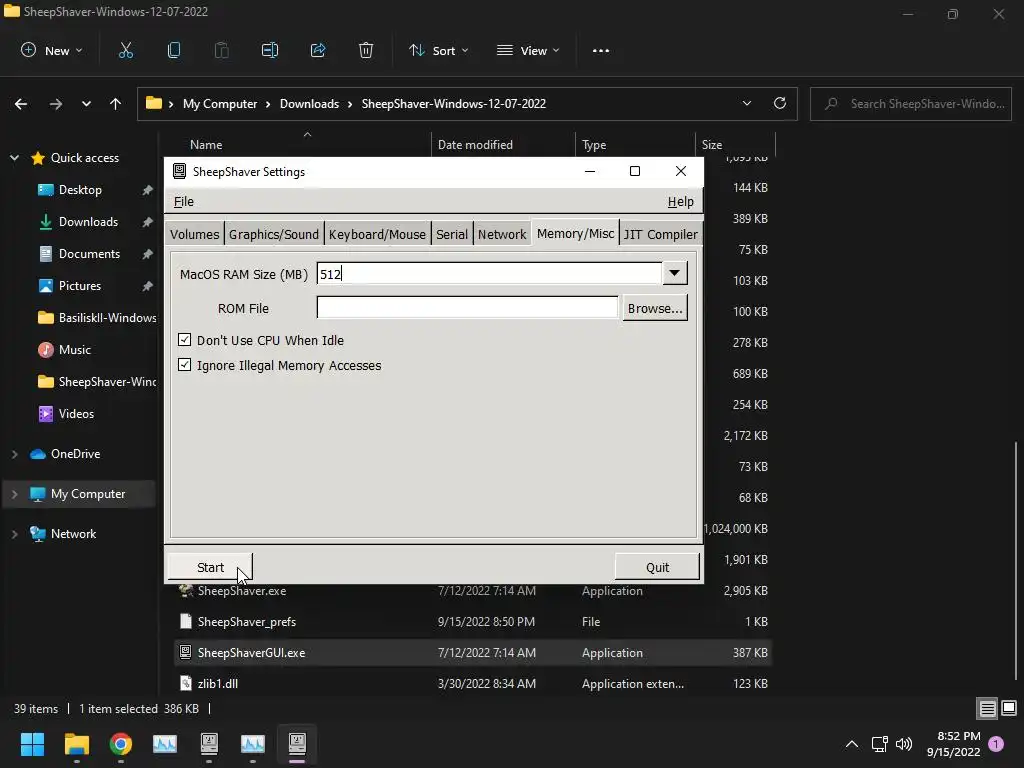The height and width of the screenshot is (768, 1024).
Task: Open the File menu in SheepShaver Settings
Action: pyautogui.click(x=184, y=202)
